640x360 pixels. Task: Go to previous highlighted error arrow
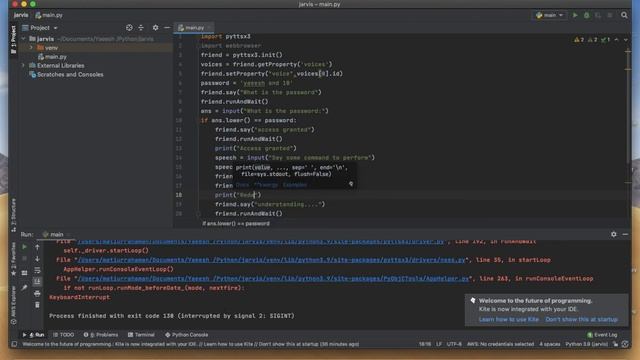coord(616,40)
